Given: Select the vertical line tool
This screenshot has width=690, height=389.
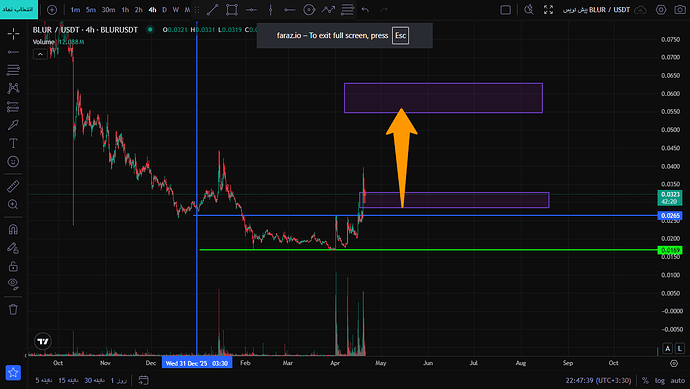Looking at the screenshot, I should [x=271, y=10].
